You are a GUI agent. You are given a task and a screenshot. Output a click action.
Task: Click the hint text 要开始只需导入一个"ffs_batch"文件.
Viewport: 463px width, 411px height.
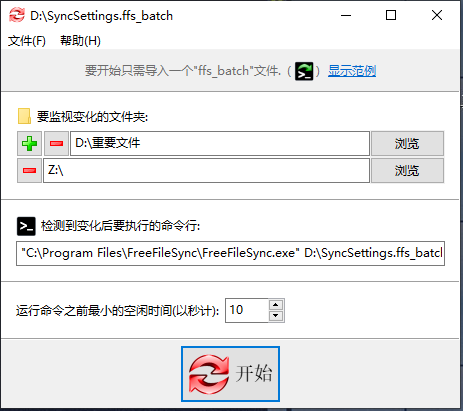coord(183,71)
